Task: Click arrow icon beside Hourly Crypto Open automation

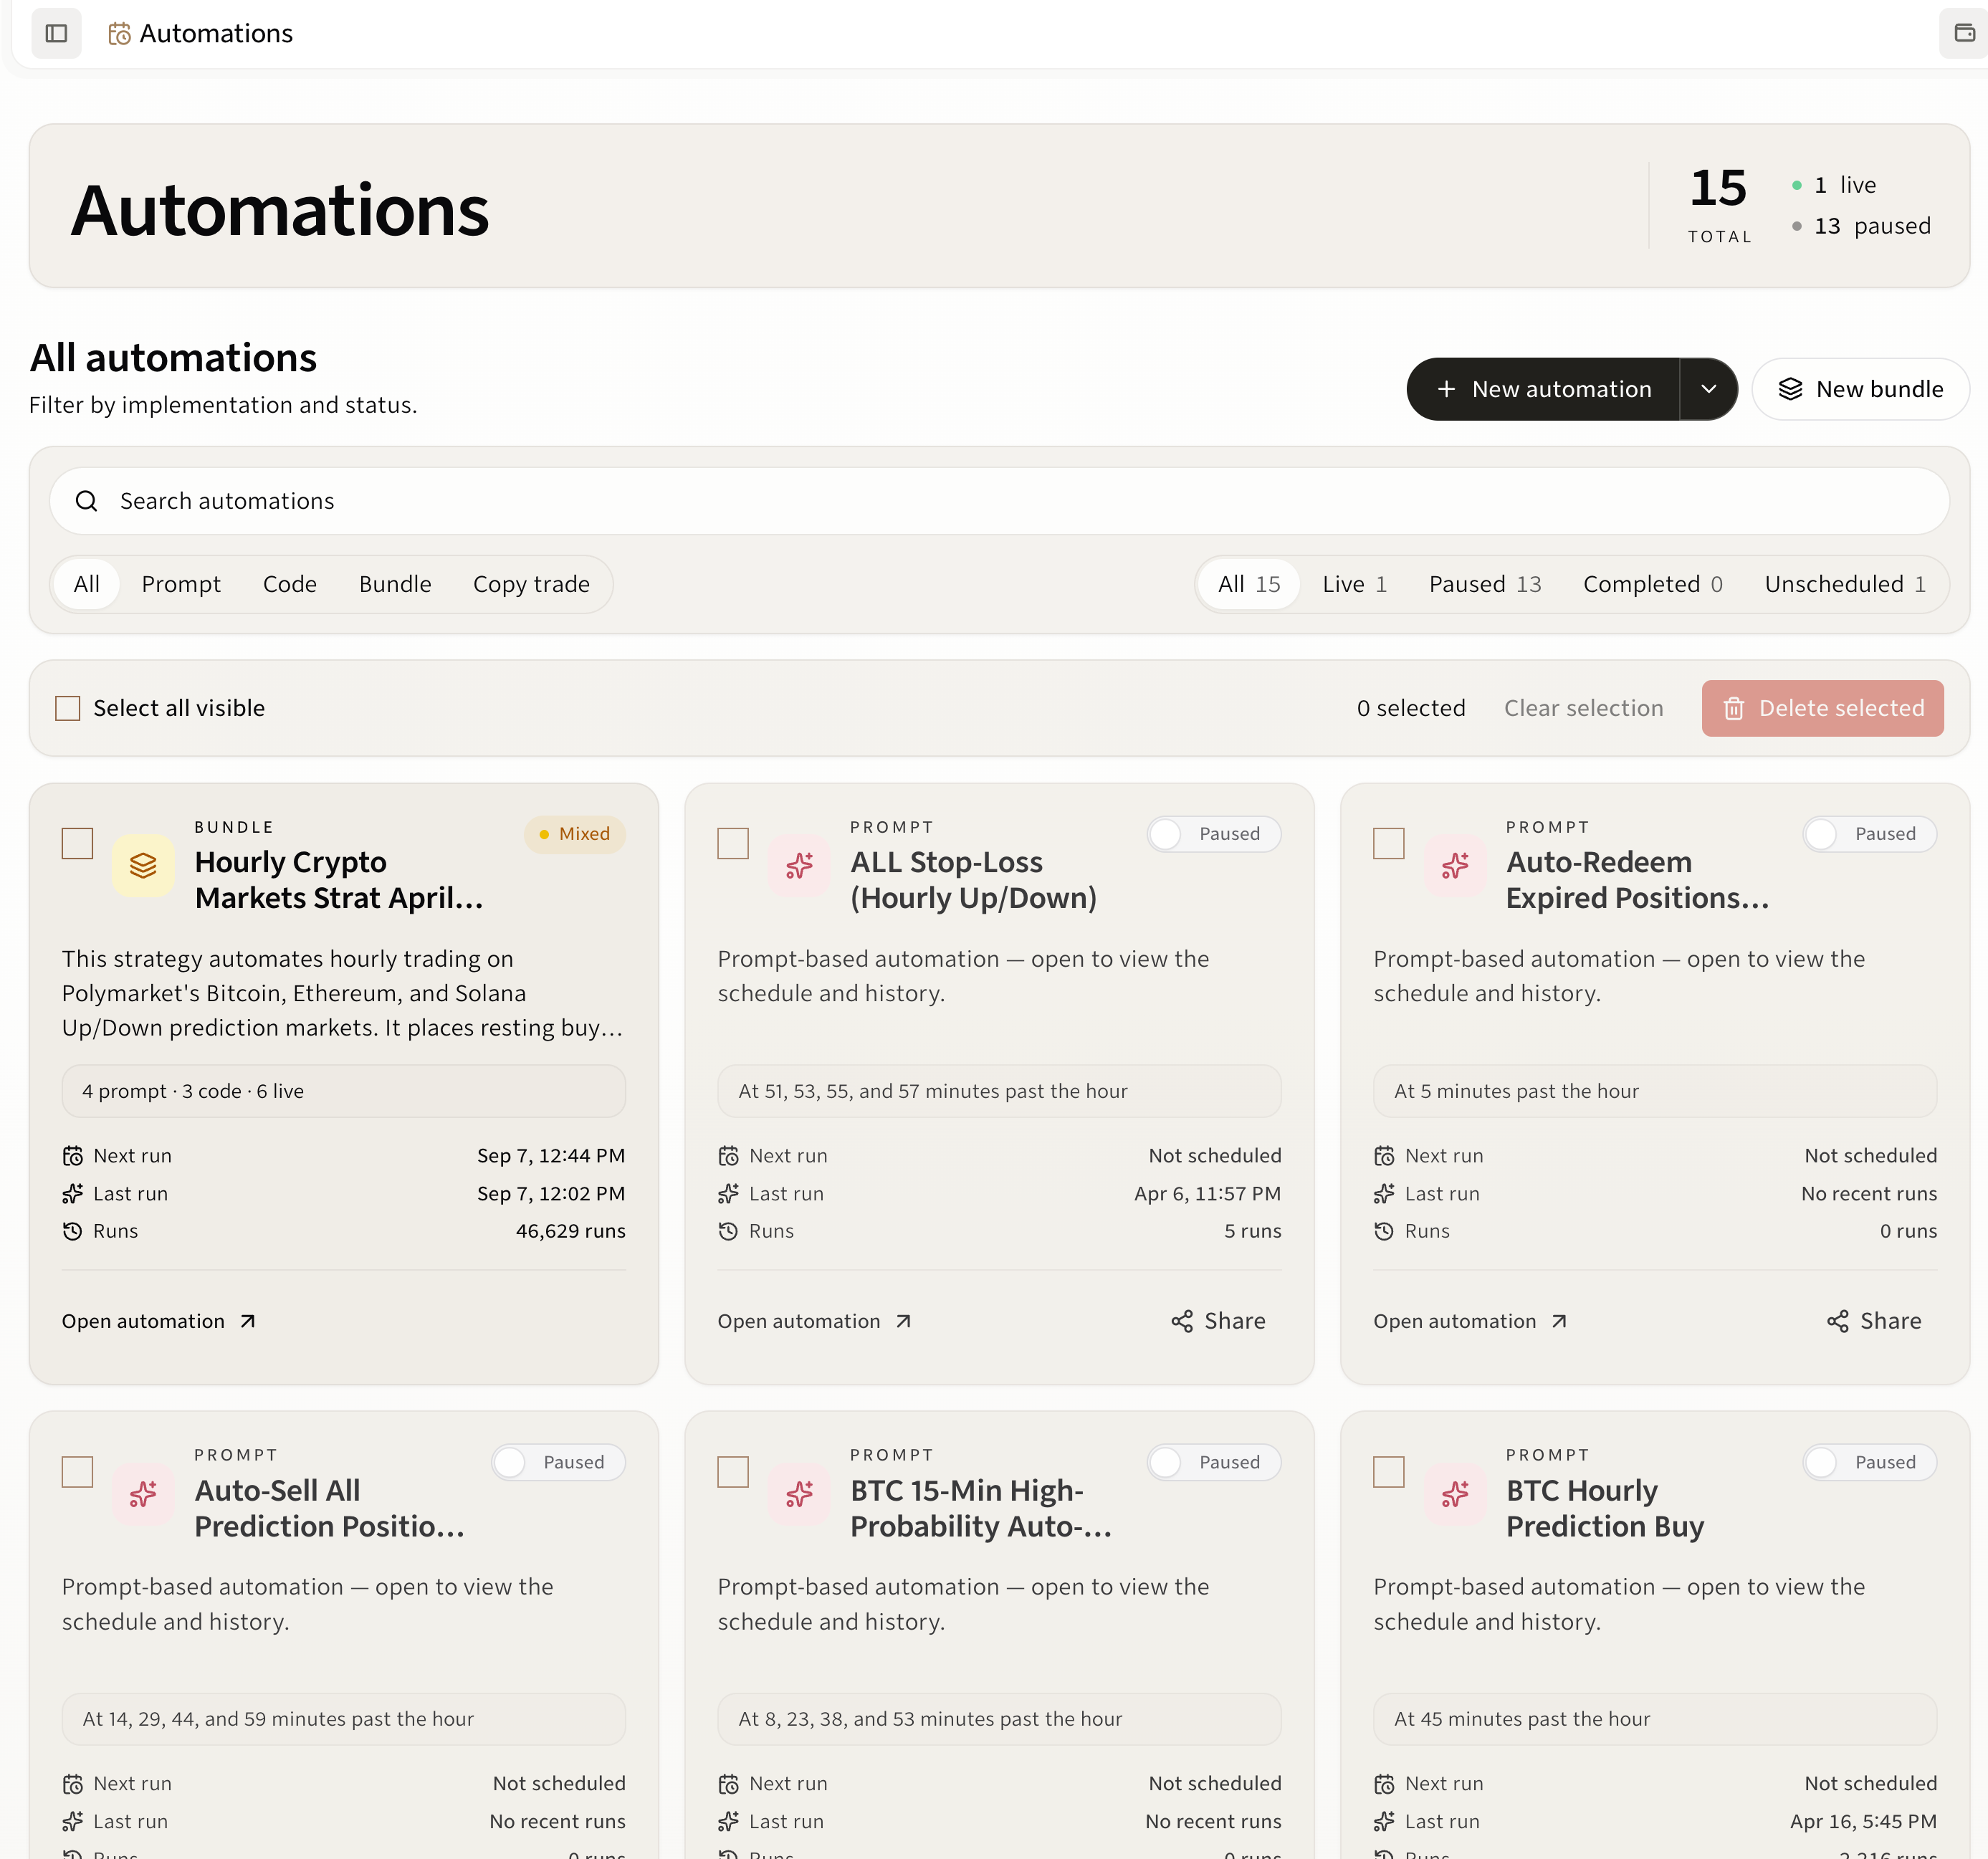Action: point(248,1321)
